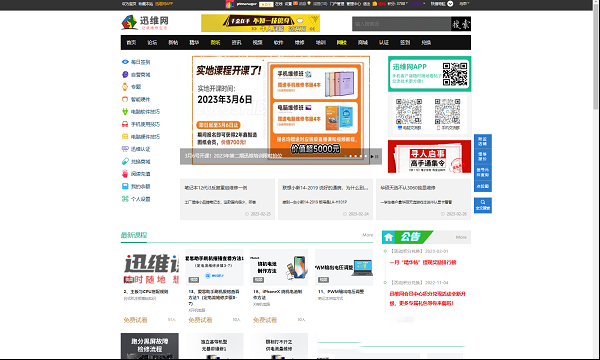
Task: Open the 商城 item in black navigation bar
Action: [363, 42]
